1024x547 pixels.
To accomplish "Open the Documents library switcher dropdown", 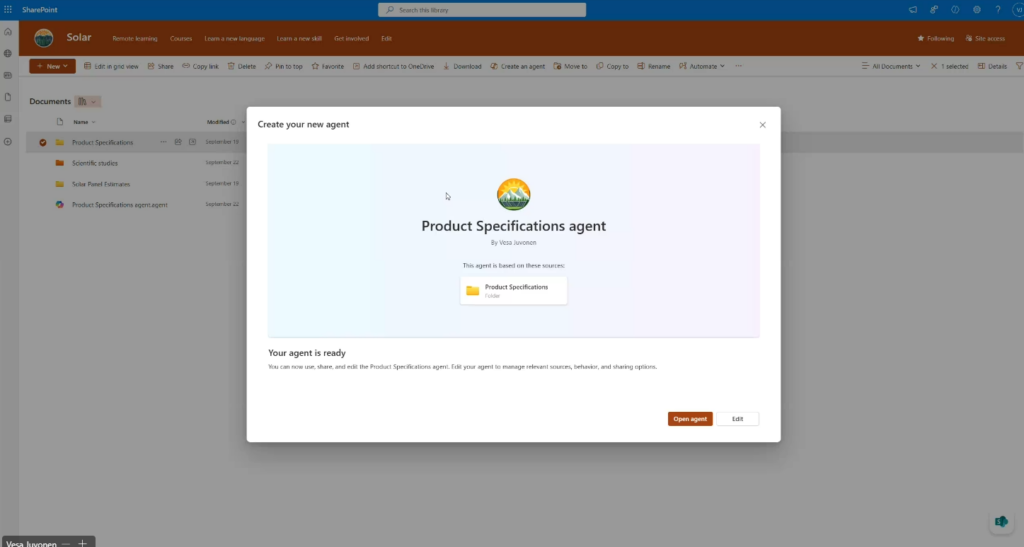I will (x=88, y=101).
